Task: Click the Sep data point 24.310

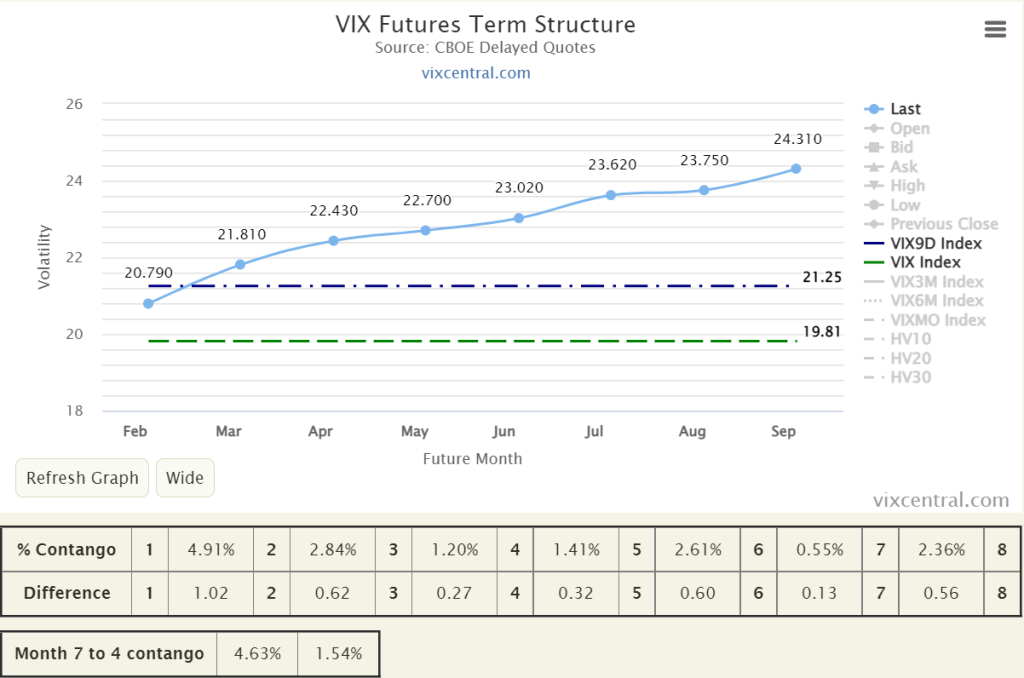Action: pos(795,169)
